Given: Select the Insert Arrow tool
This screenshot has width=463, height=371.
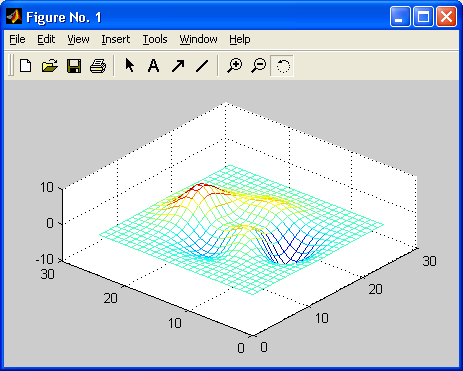Looking at the screenshot, I should point(178,66).
